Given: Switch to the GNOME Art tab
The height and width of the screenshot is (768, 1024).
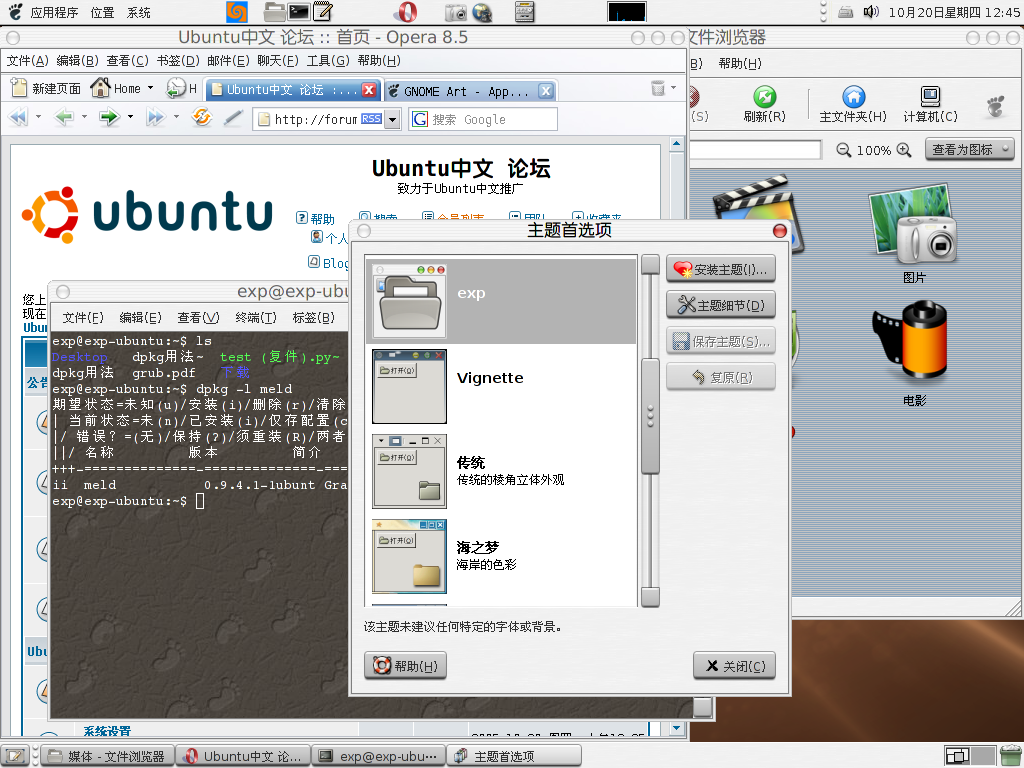Looking at the screenshot, I should click(x=462, y=91).
